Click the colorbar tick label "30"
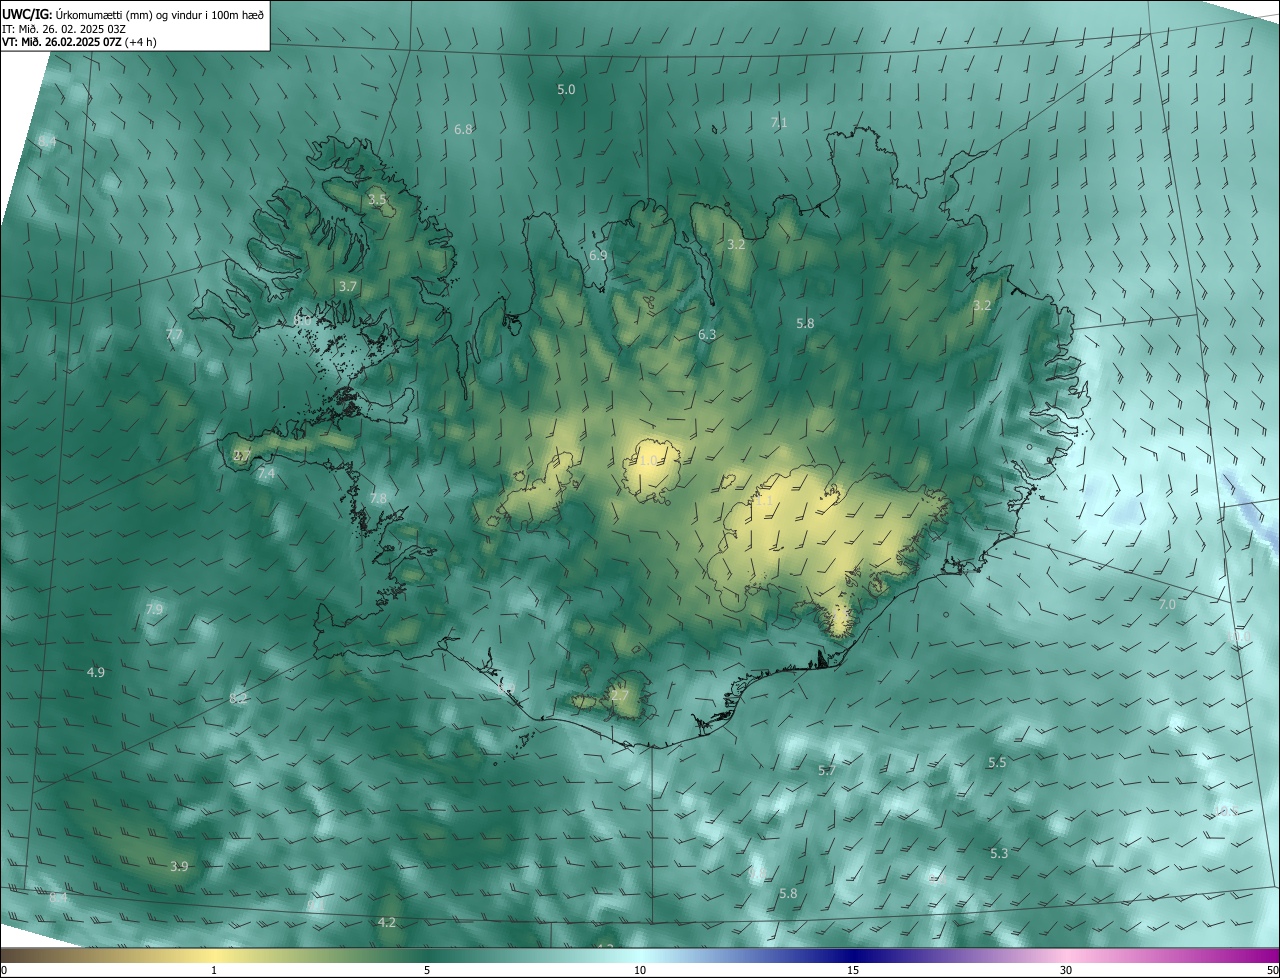 (1066, 971)
